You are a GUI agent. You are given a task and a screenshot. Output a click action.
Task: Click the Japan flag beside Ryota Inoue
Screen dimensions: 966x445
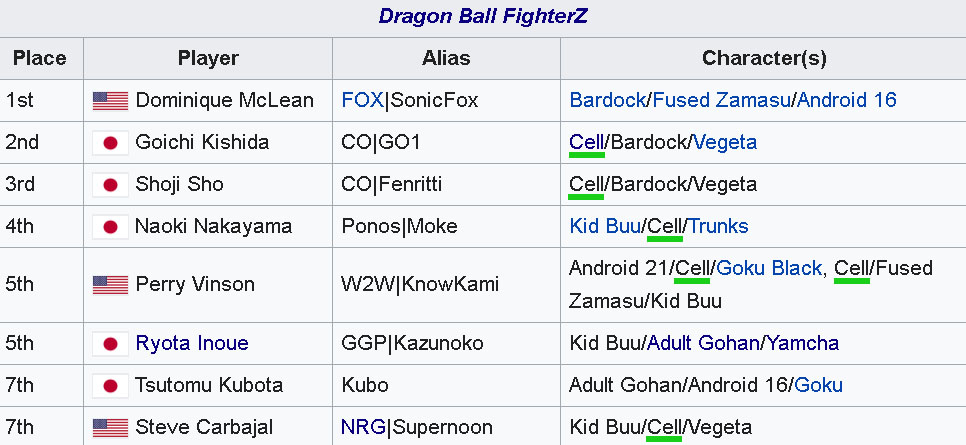110,343
